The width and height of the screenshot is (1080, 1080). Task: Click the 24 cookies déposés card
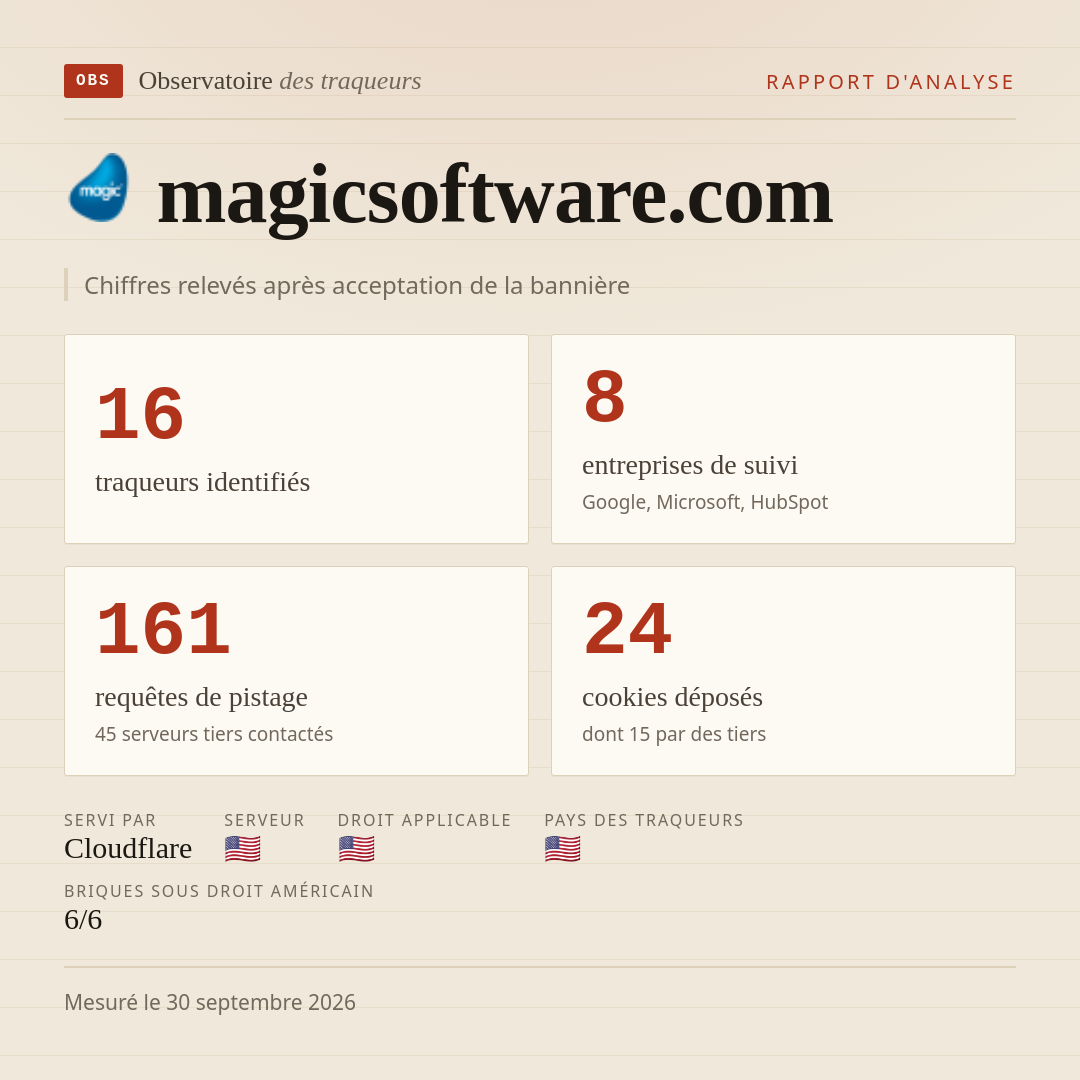783,671
